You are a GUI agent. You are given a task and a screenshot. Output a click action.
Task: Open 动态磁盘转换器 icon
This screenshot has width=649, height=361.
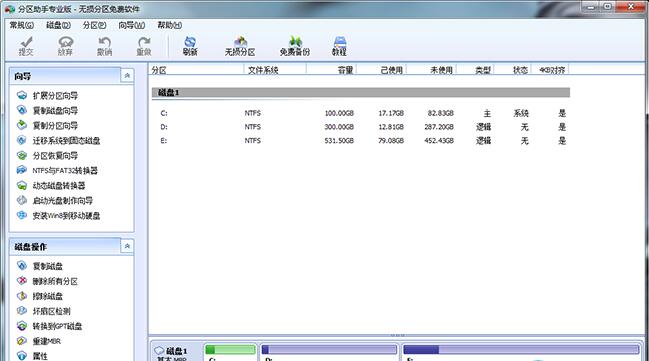point(22,185)
